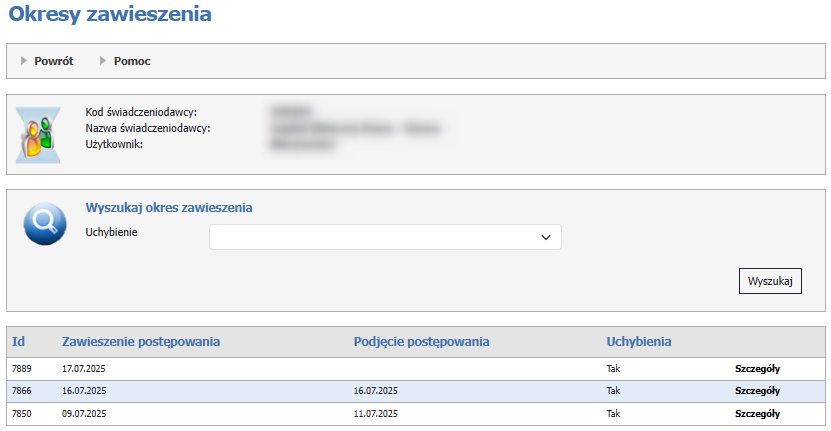Click the Zawieszenie postępowania column header
This screenshot has width=831, height=431.
pyautogui.click(x=141, y=342)
